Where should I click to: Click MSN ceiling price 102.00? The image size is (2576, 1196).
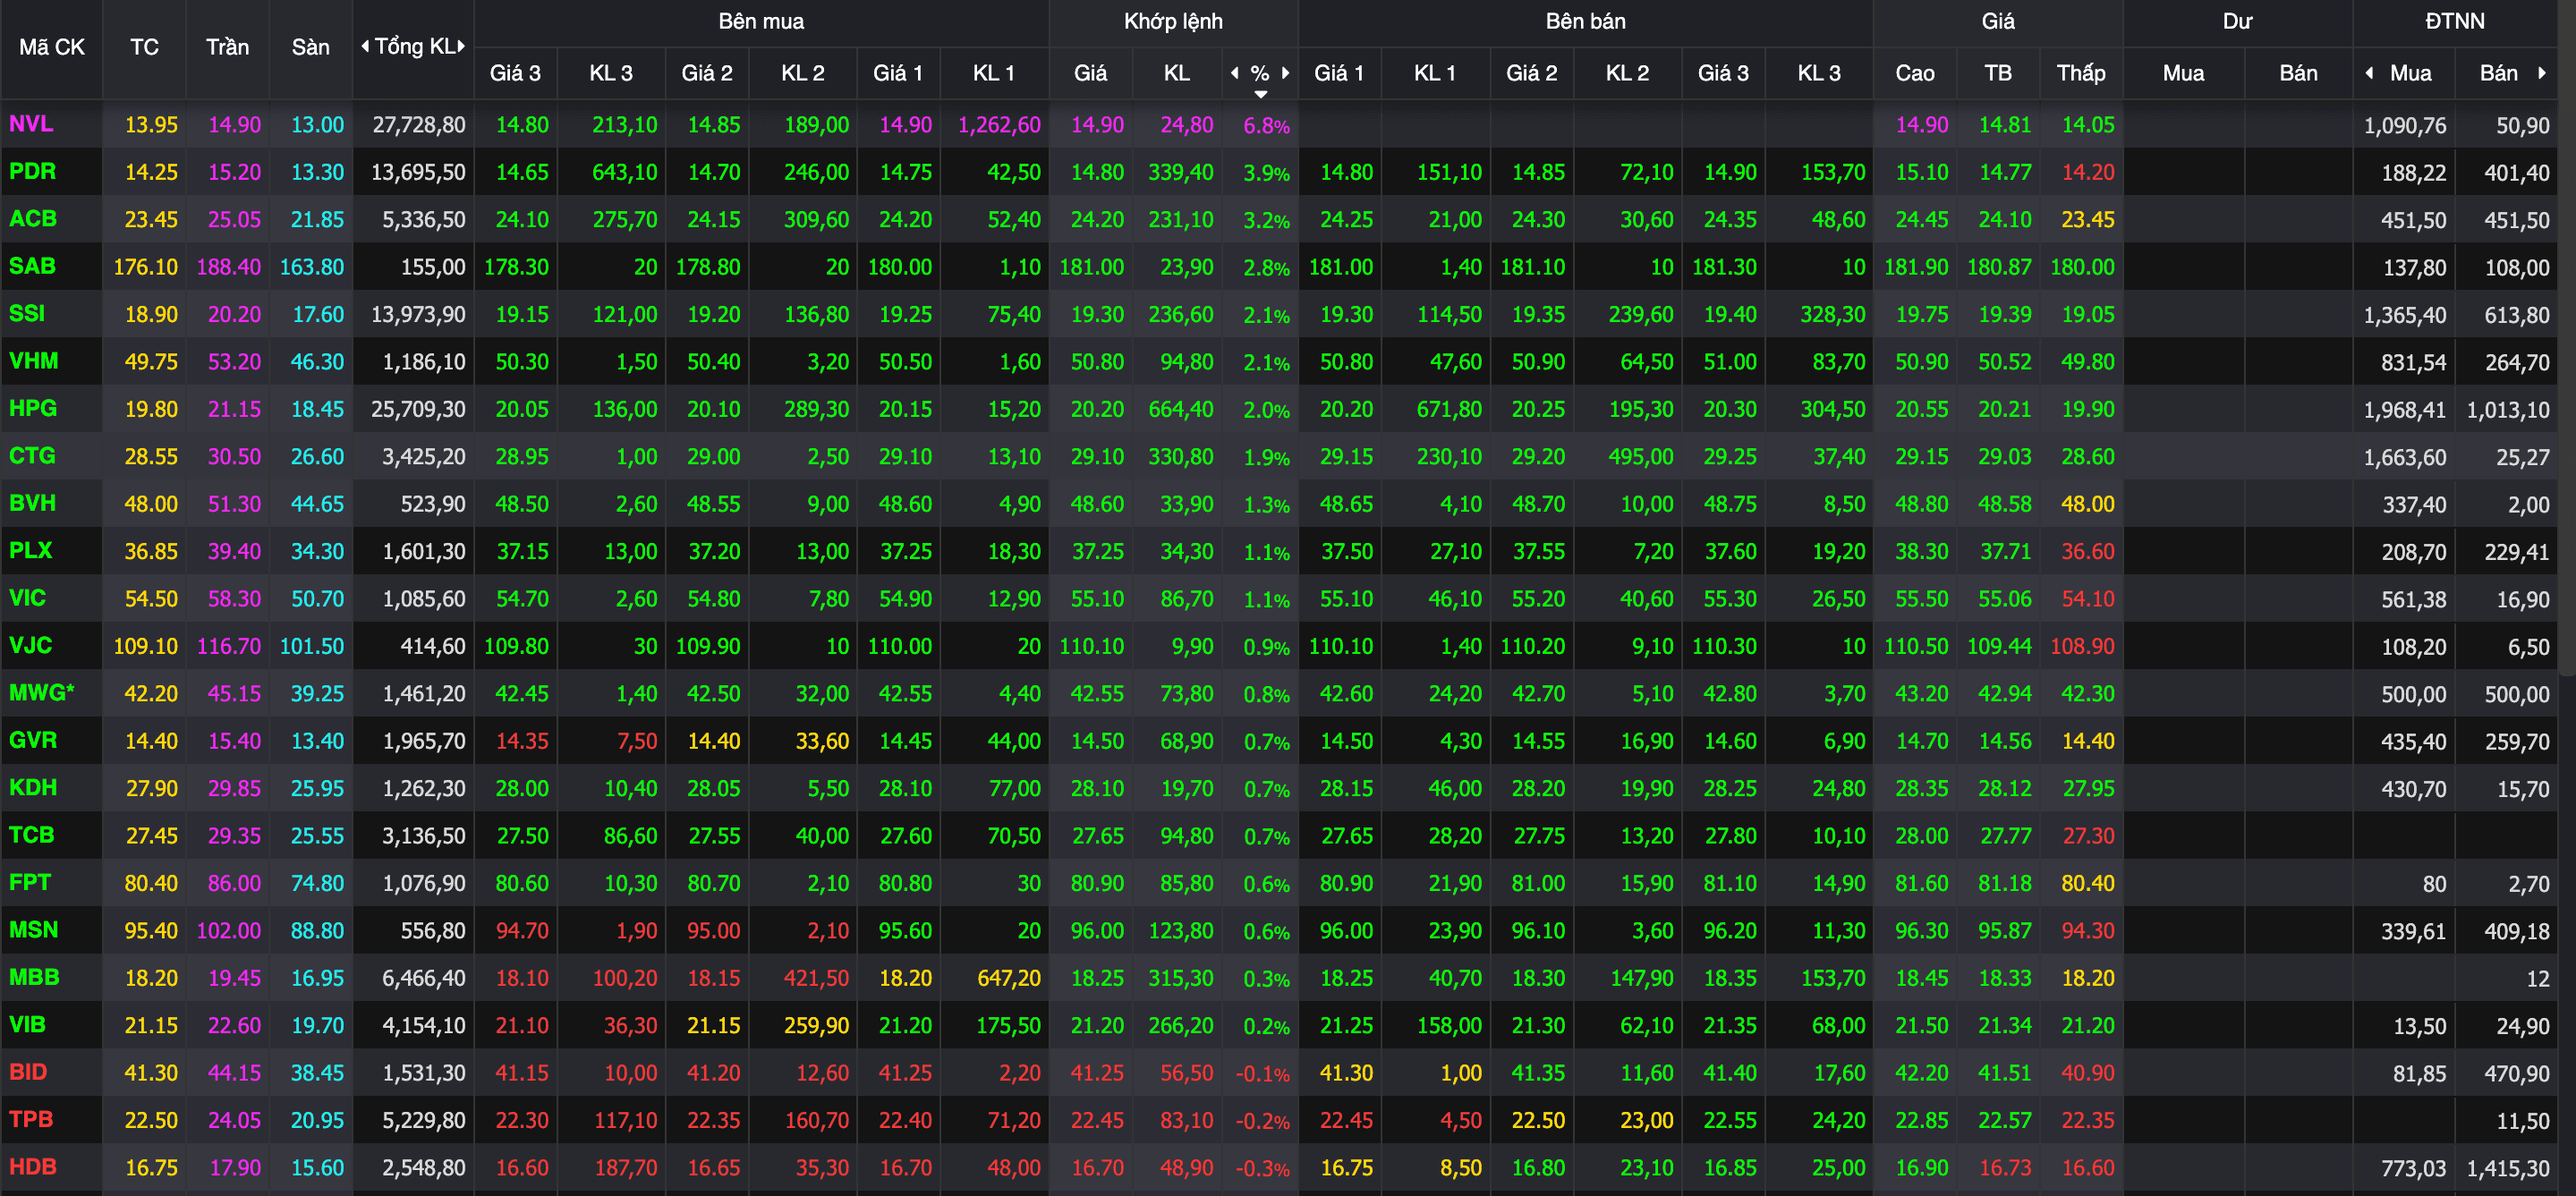(228, 930)
